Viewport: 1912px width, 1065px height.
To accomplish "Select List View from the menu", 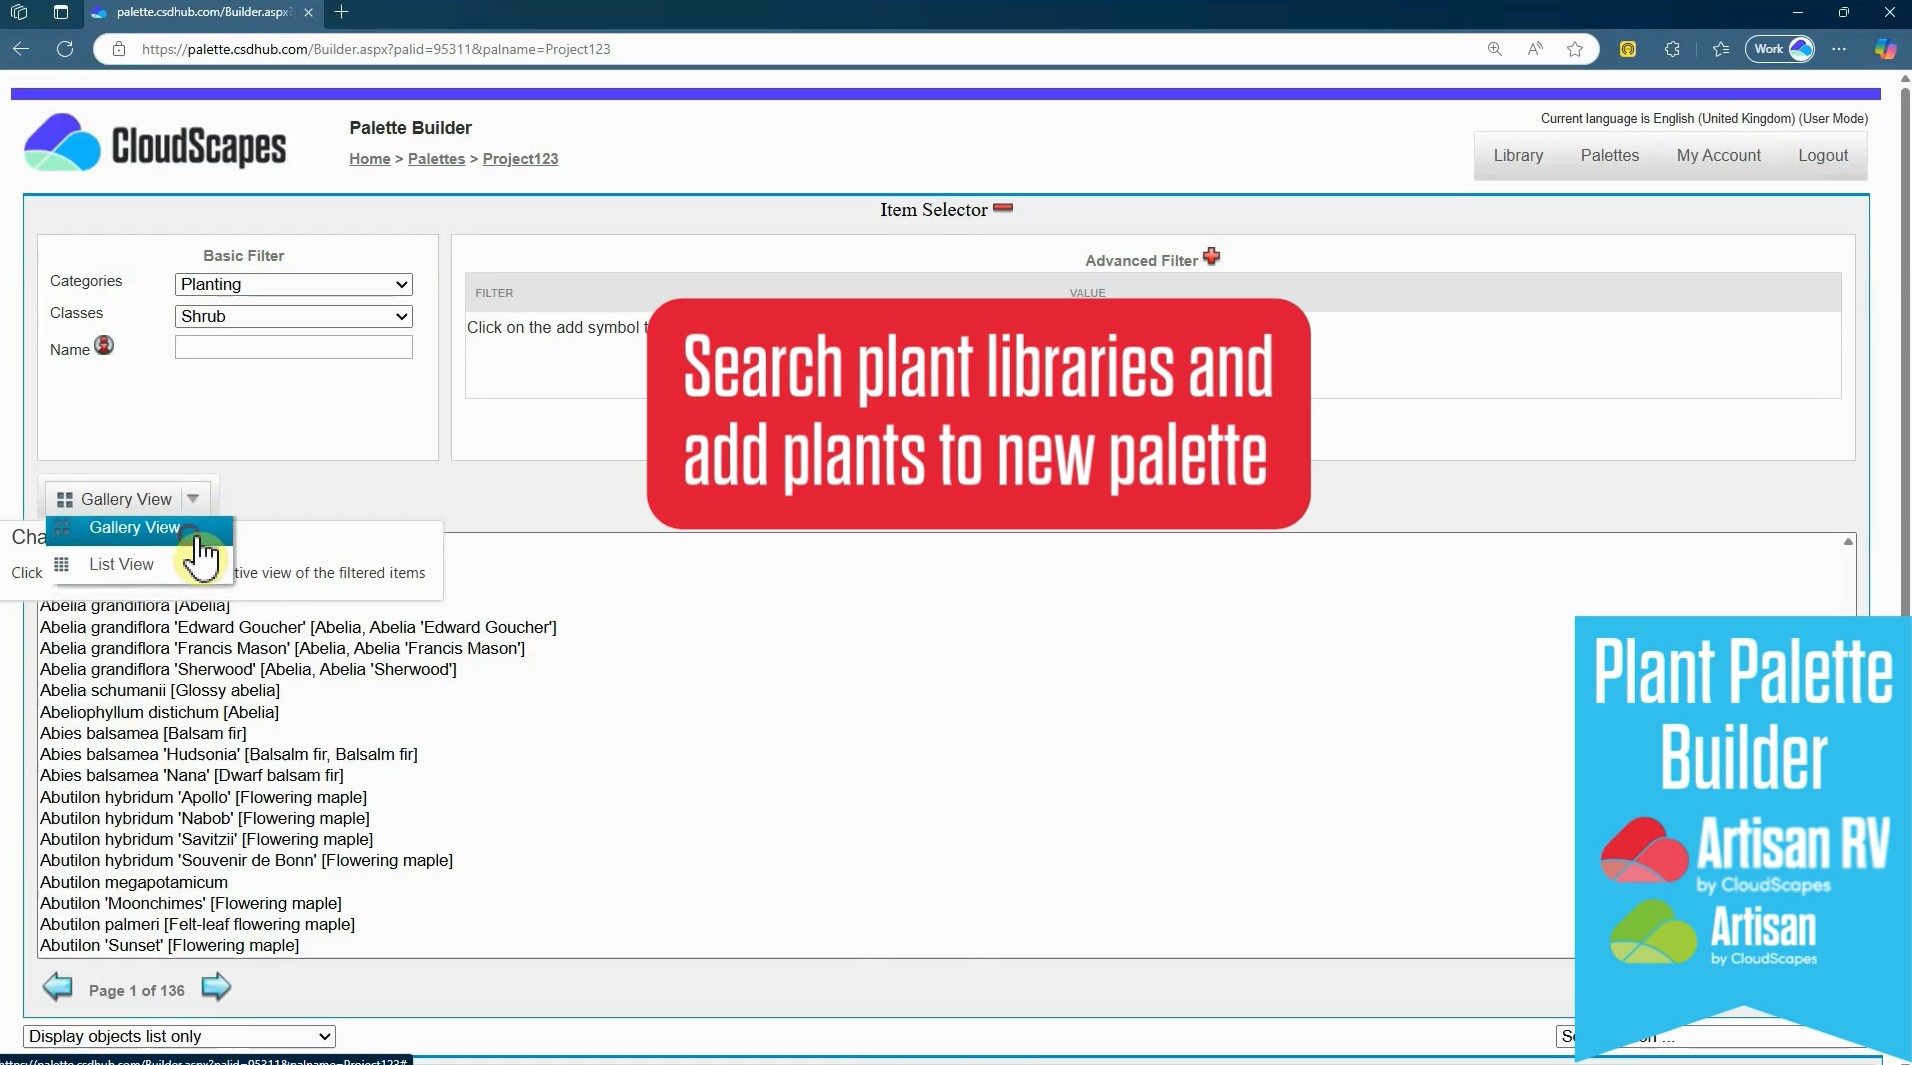I will coord(121,565).
